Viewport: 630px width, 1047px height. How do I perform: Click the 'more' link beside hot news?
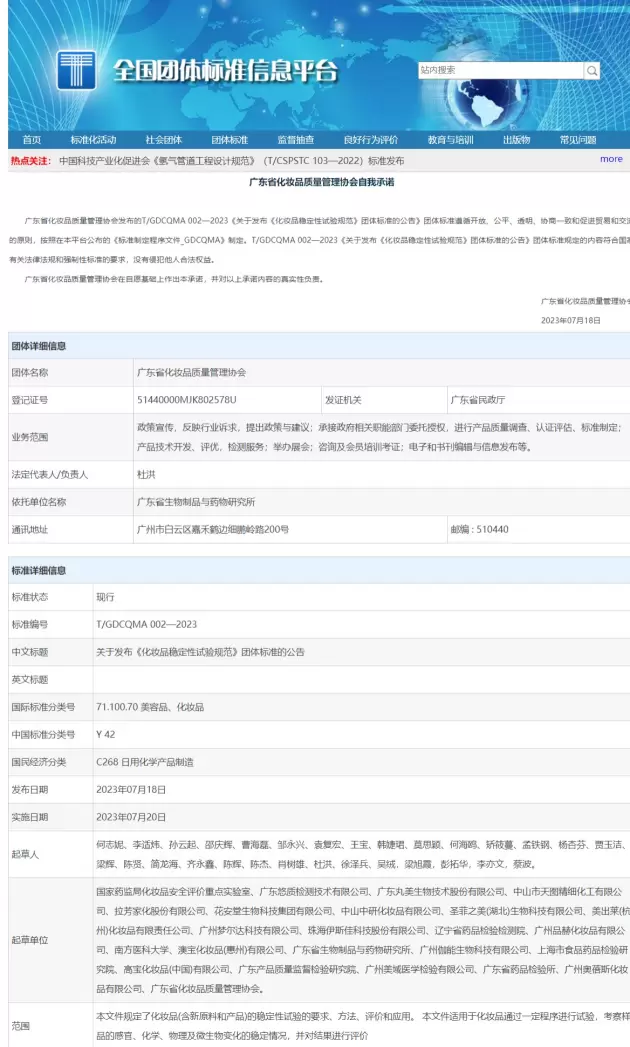coord(611,159)
